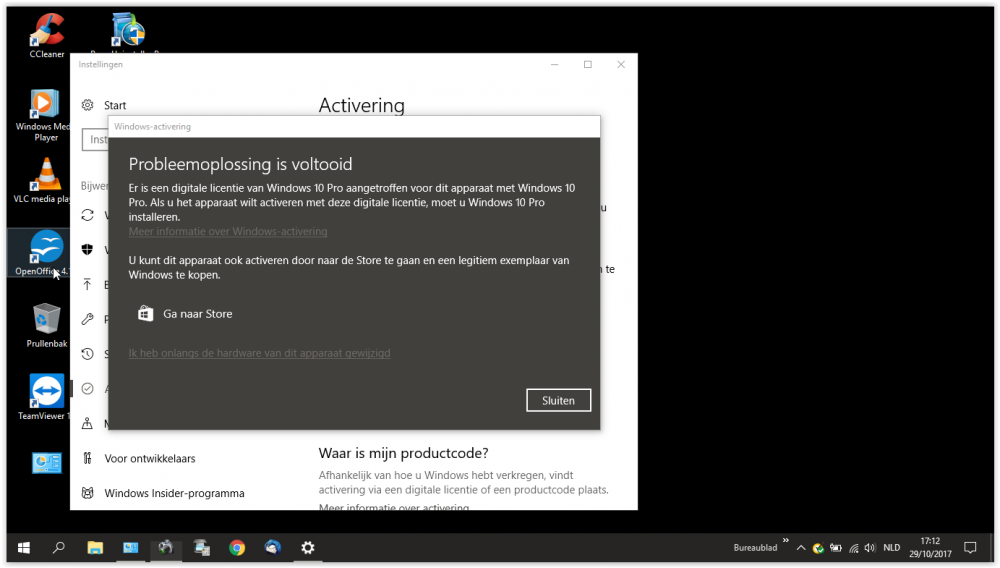Open battery status tray icon
The width and height of the screenshot is (1000, 568).
(835, 548)
